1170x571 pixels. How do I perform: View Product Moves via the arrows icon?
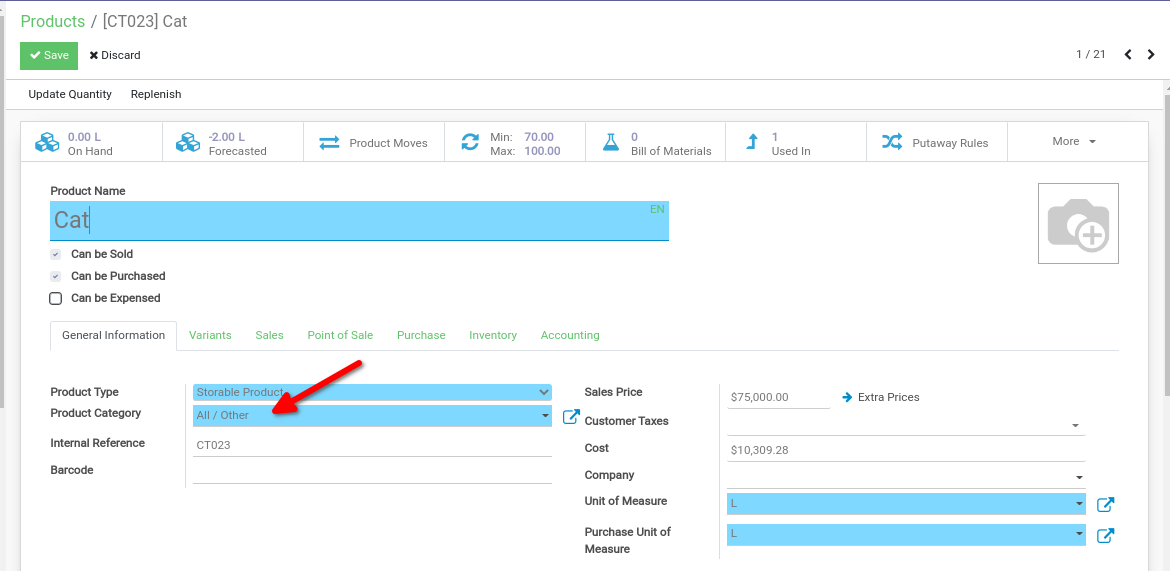(x=329, y=143)
